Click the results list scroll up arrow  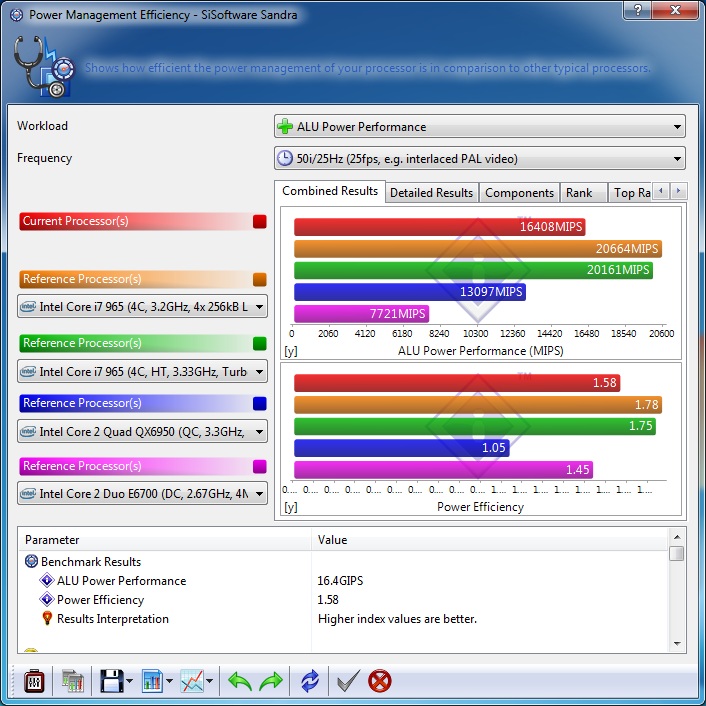(676, 537)
